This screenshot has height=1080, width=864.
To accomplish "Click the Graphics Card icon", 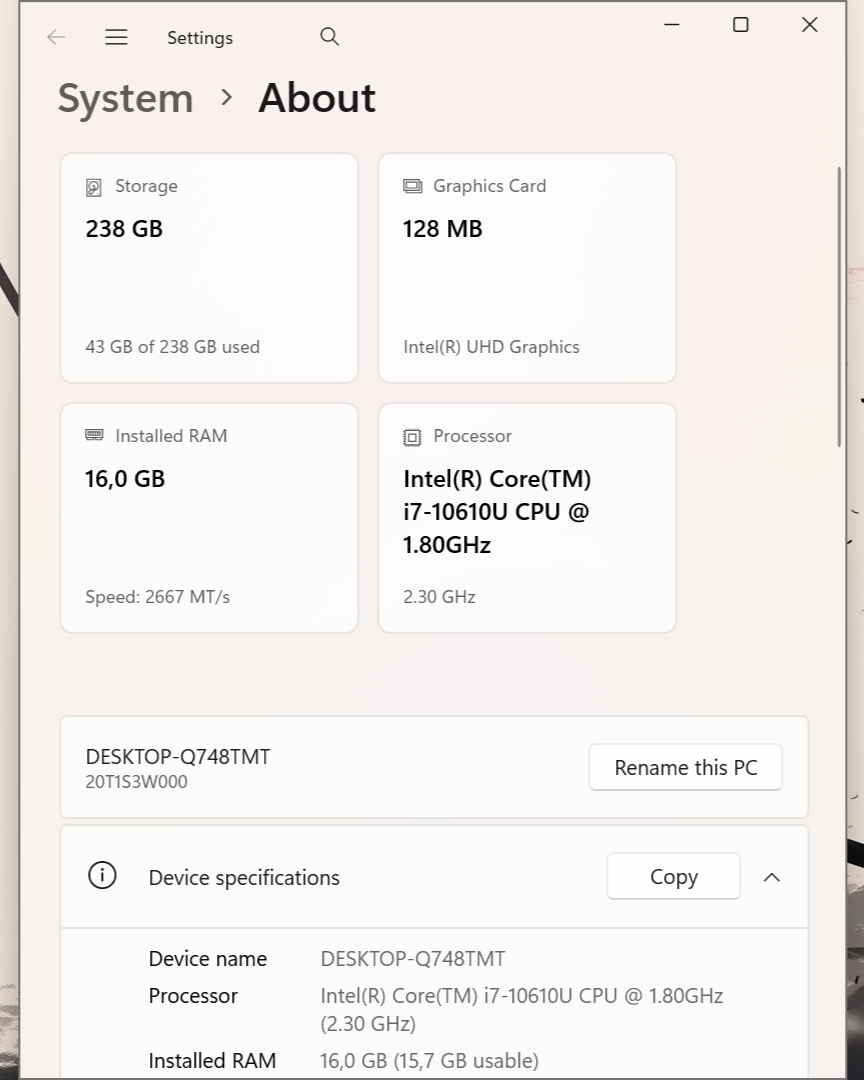I will pos(412,186).
